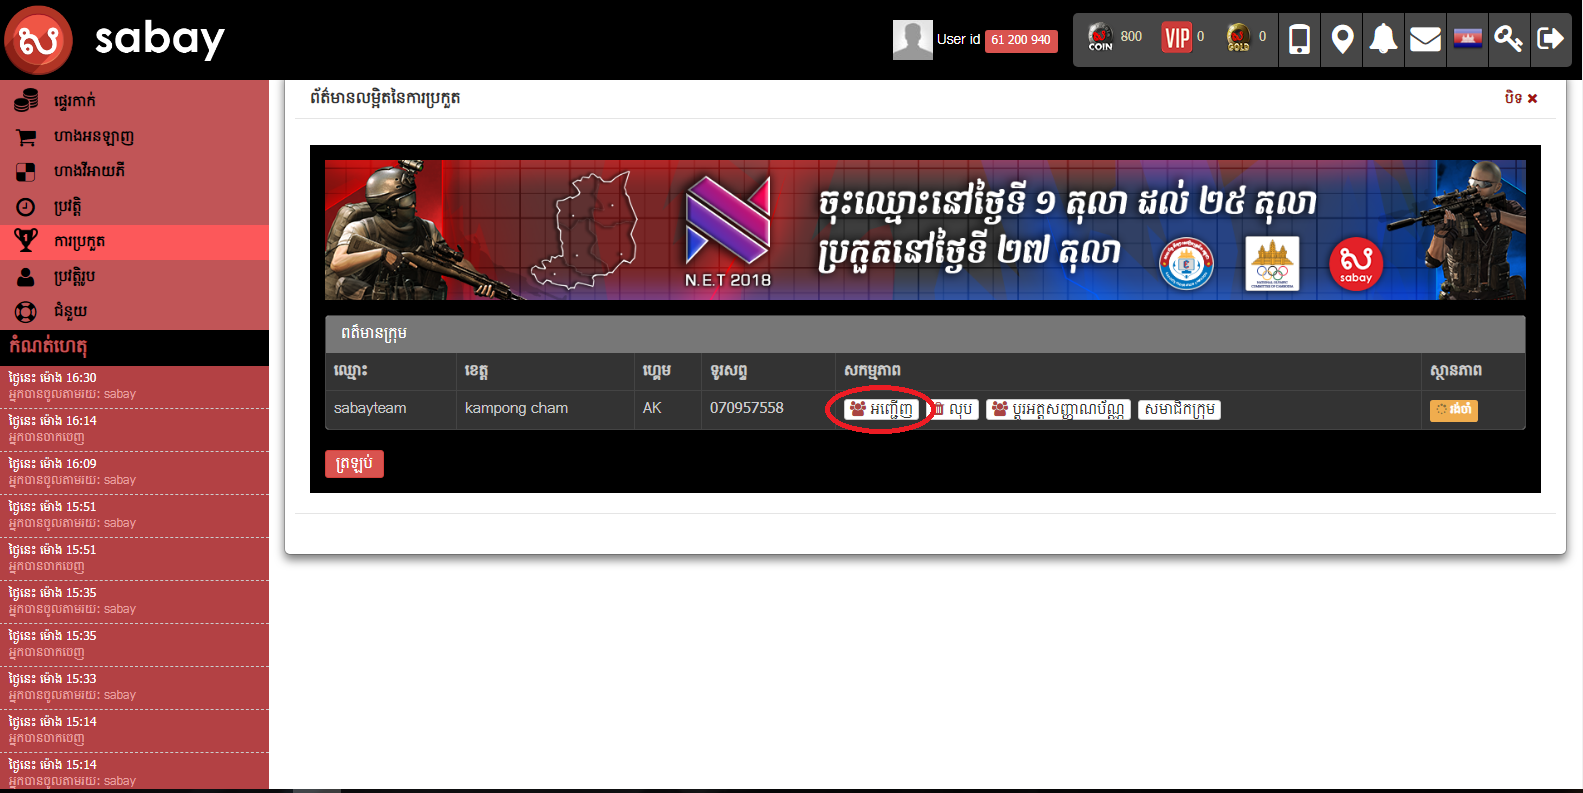The width and height of the screenshot is (1583, 793).
Task: Open the location pin icon
Action: 1342,39
